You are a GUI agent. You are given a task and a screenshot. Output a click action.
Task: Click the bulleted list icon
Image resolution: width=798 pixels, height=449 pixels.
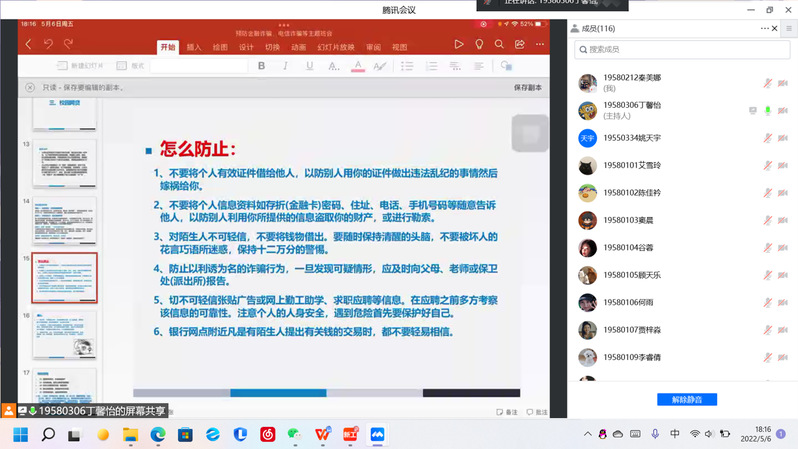click(x=407, y=66)
